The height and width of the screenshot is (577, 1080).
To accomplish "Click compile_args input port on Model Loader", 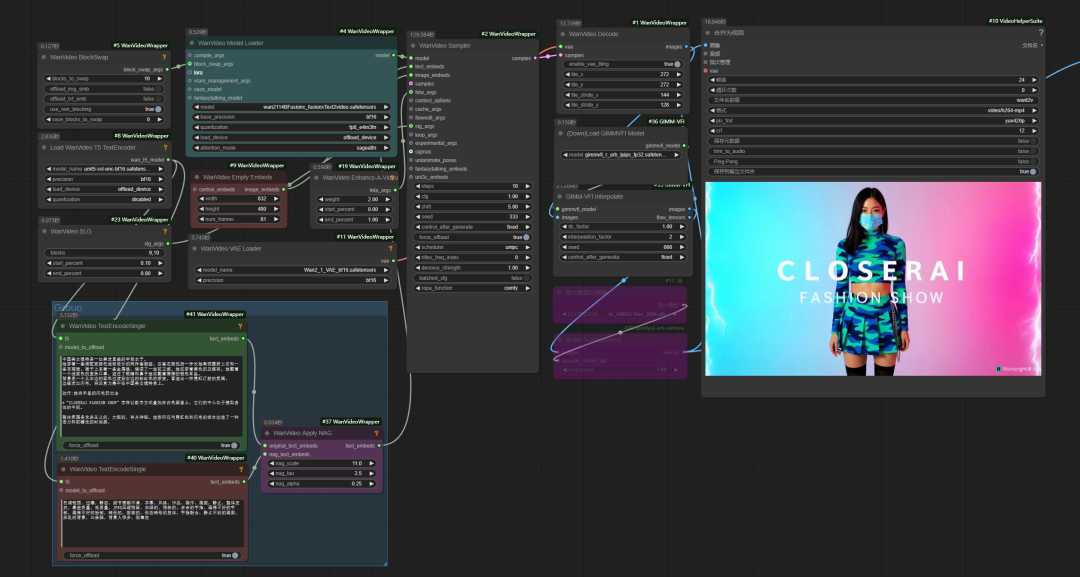I will click(x=190, y=55).
